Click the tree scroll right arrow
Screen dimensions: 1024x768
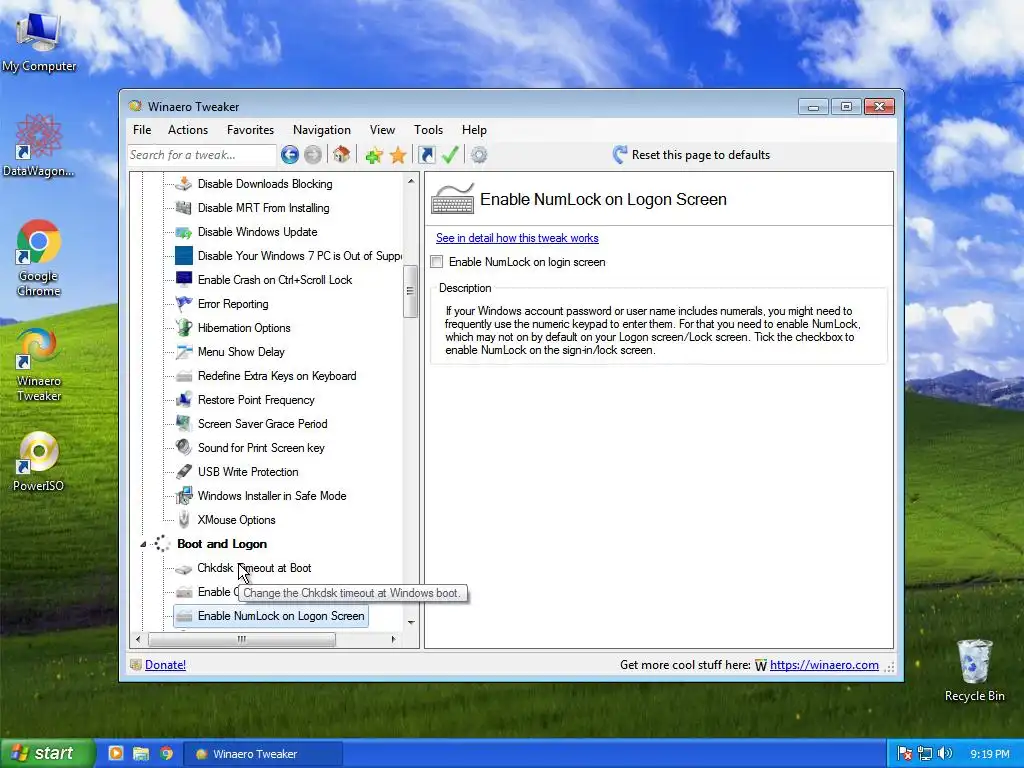(x=393, y=639)
